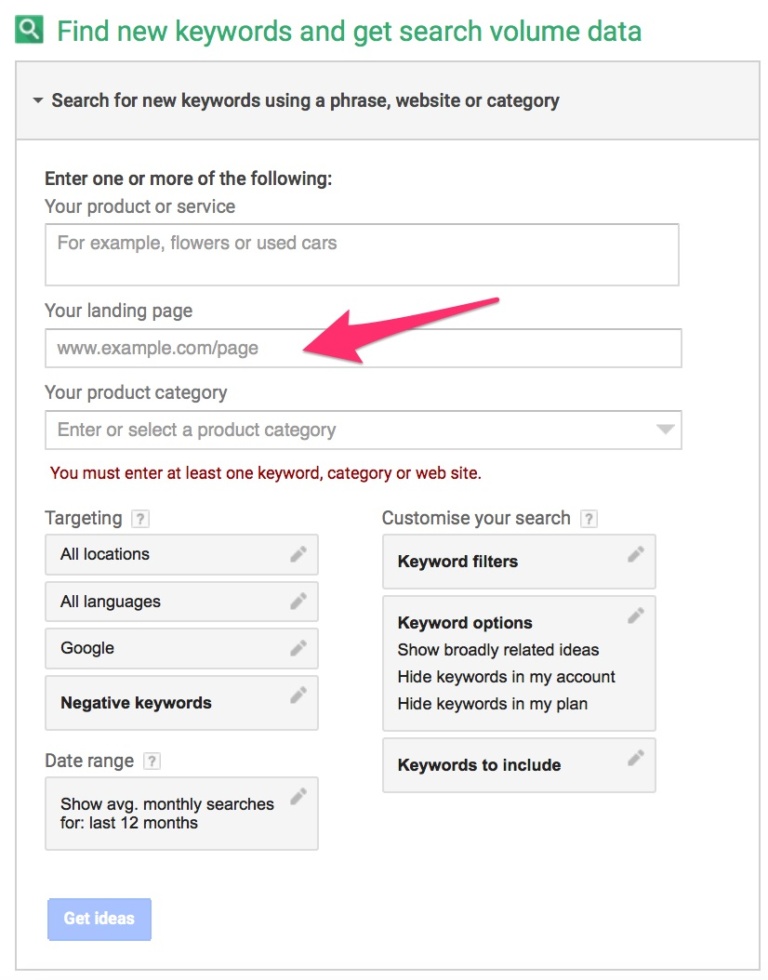This screenshot has height=980, width=768.
Task: Focus the Your product or service field
Action: click(361, 254)
